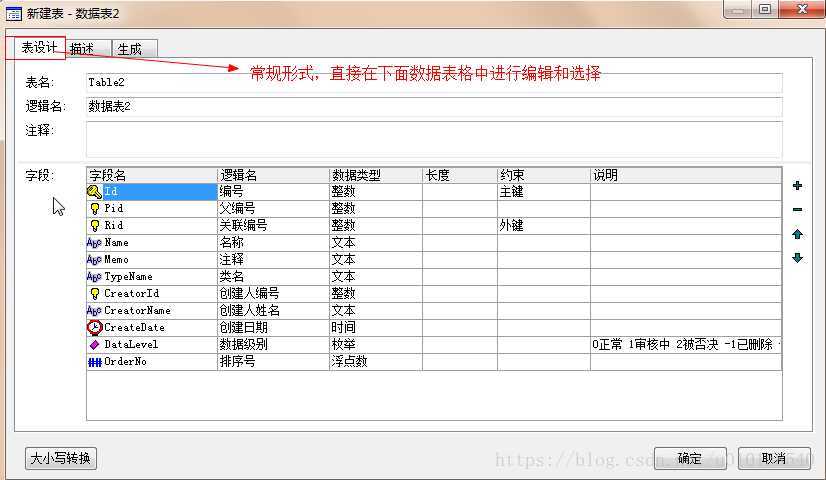Click the 时间 data type cell
The width and height of the screenshot is (826, 480).
click(x=376, y=328)
